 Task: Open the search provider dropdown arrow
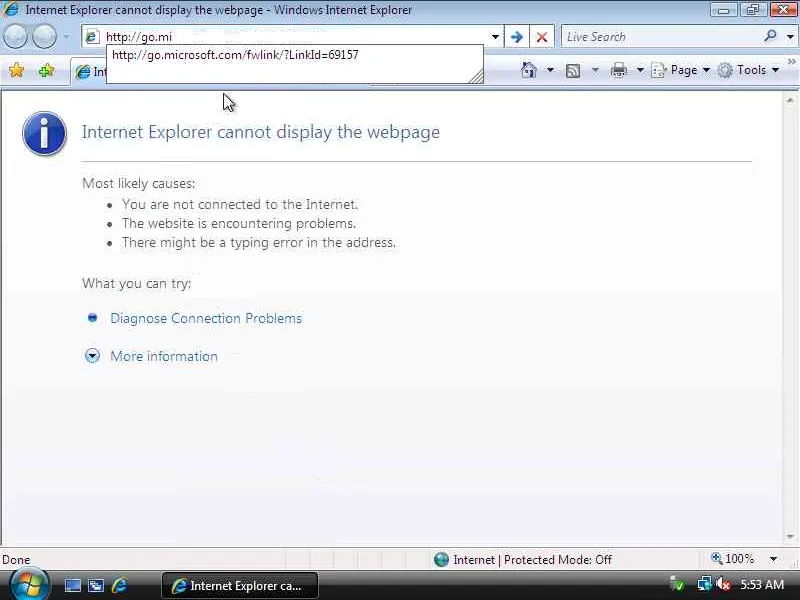(790, 37)
